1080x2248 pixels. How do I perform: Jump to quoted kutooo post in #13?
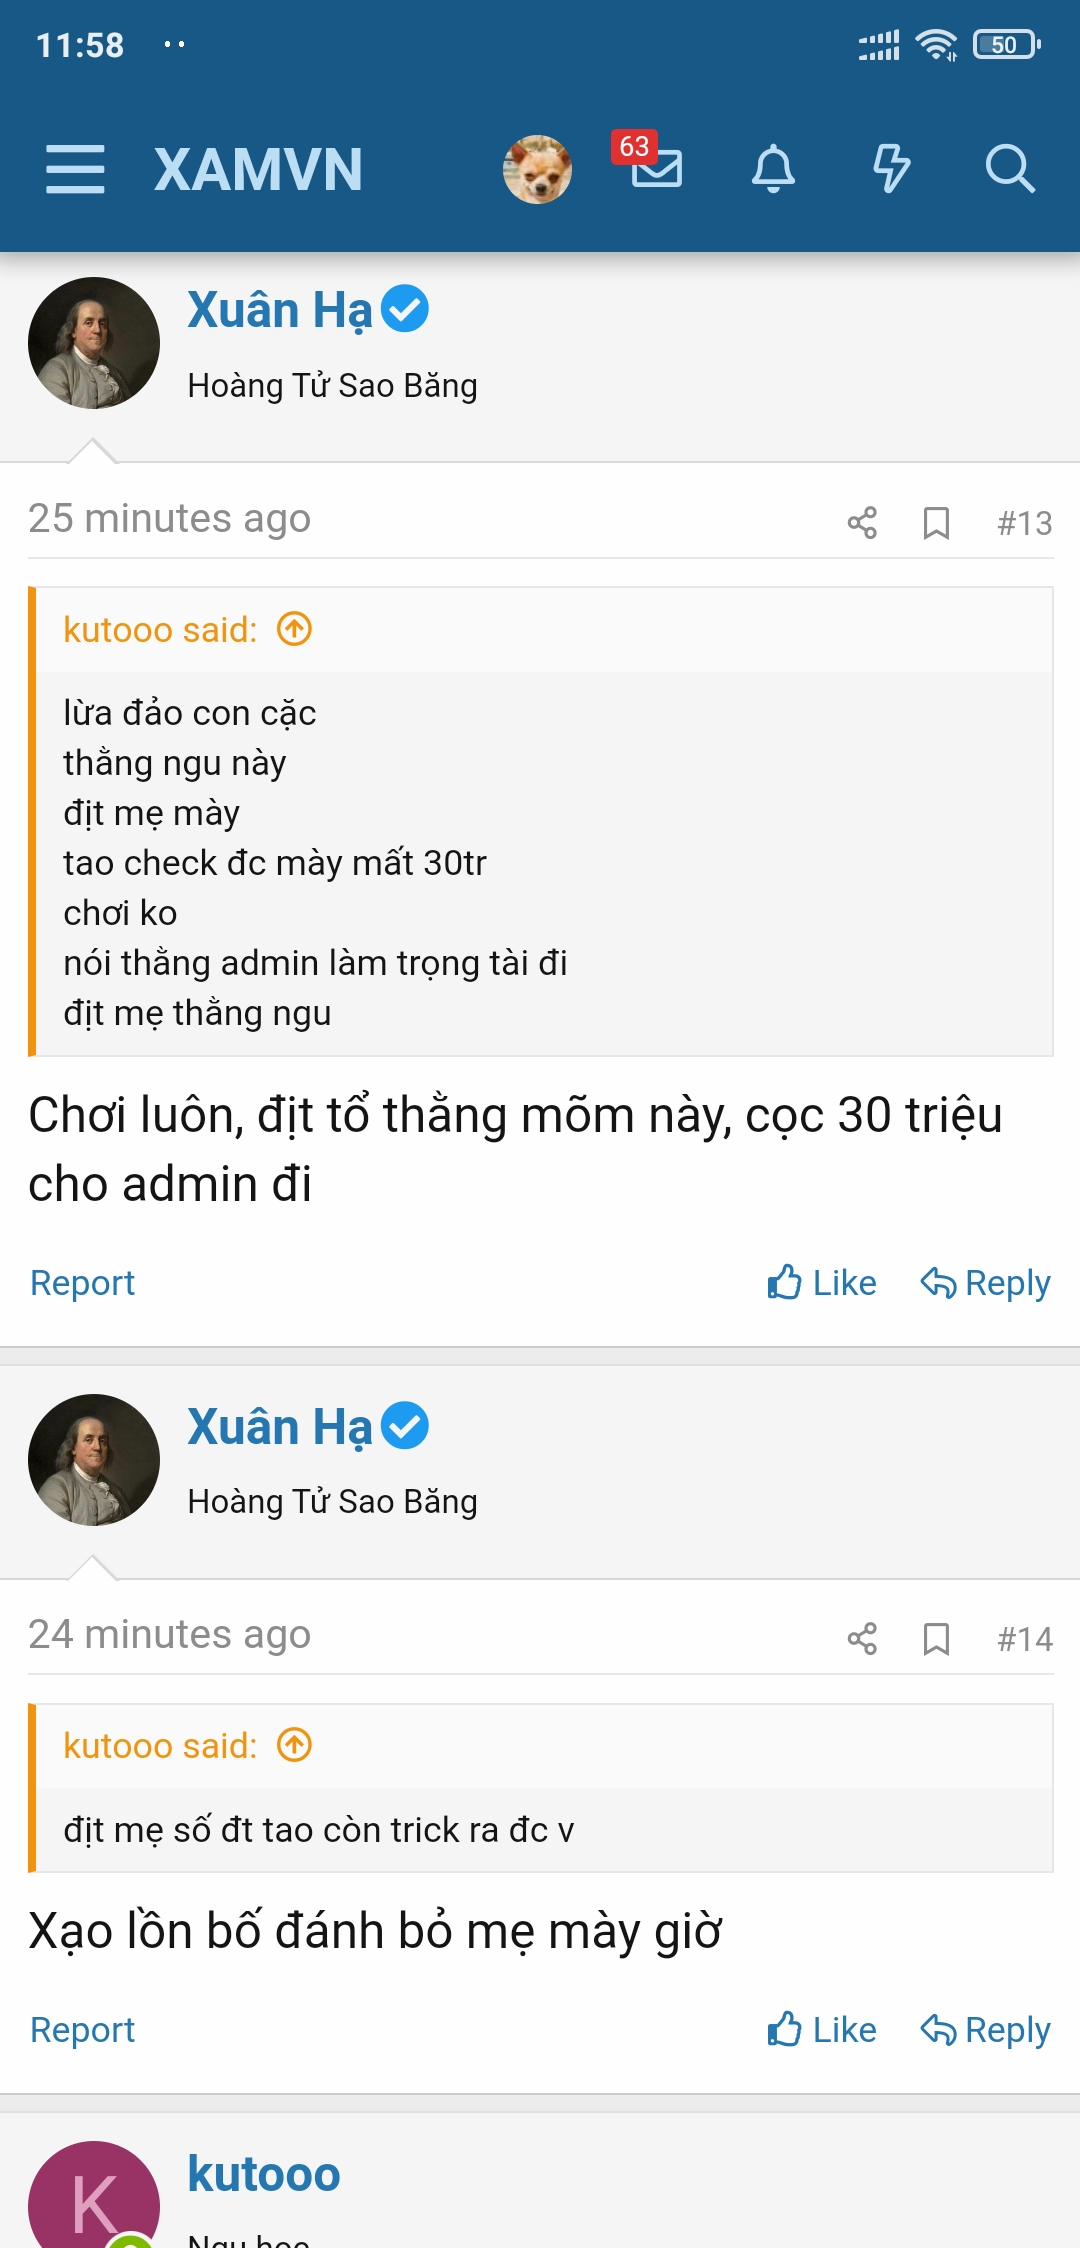(x=295, y=630)
